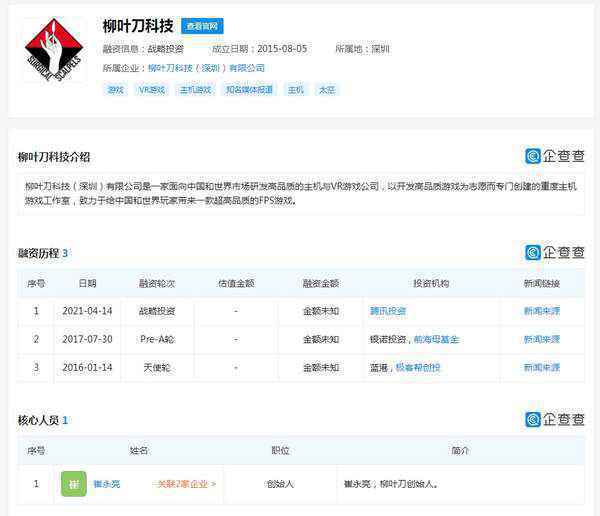
Task: Open the 前海母基金 investor link
Action: click(436, 340)
